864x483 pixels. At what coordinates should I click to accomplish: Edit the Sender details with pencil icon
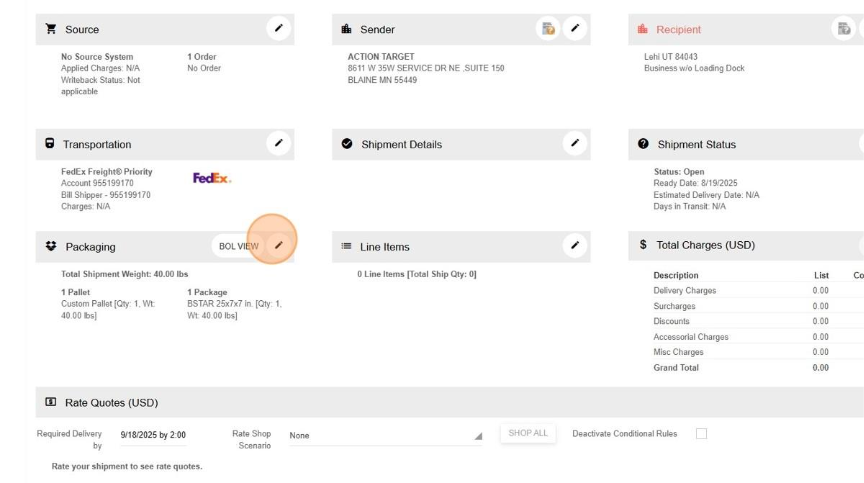coord(575,29)
